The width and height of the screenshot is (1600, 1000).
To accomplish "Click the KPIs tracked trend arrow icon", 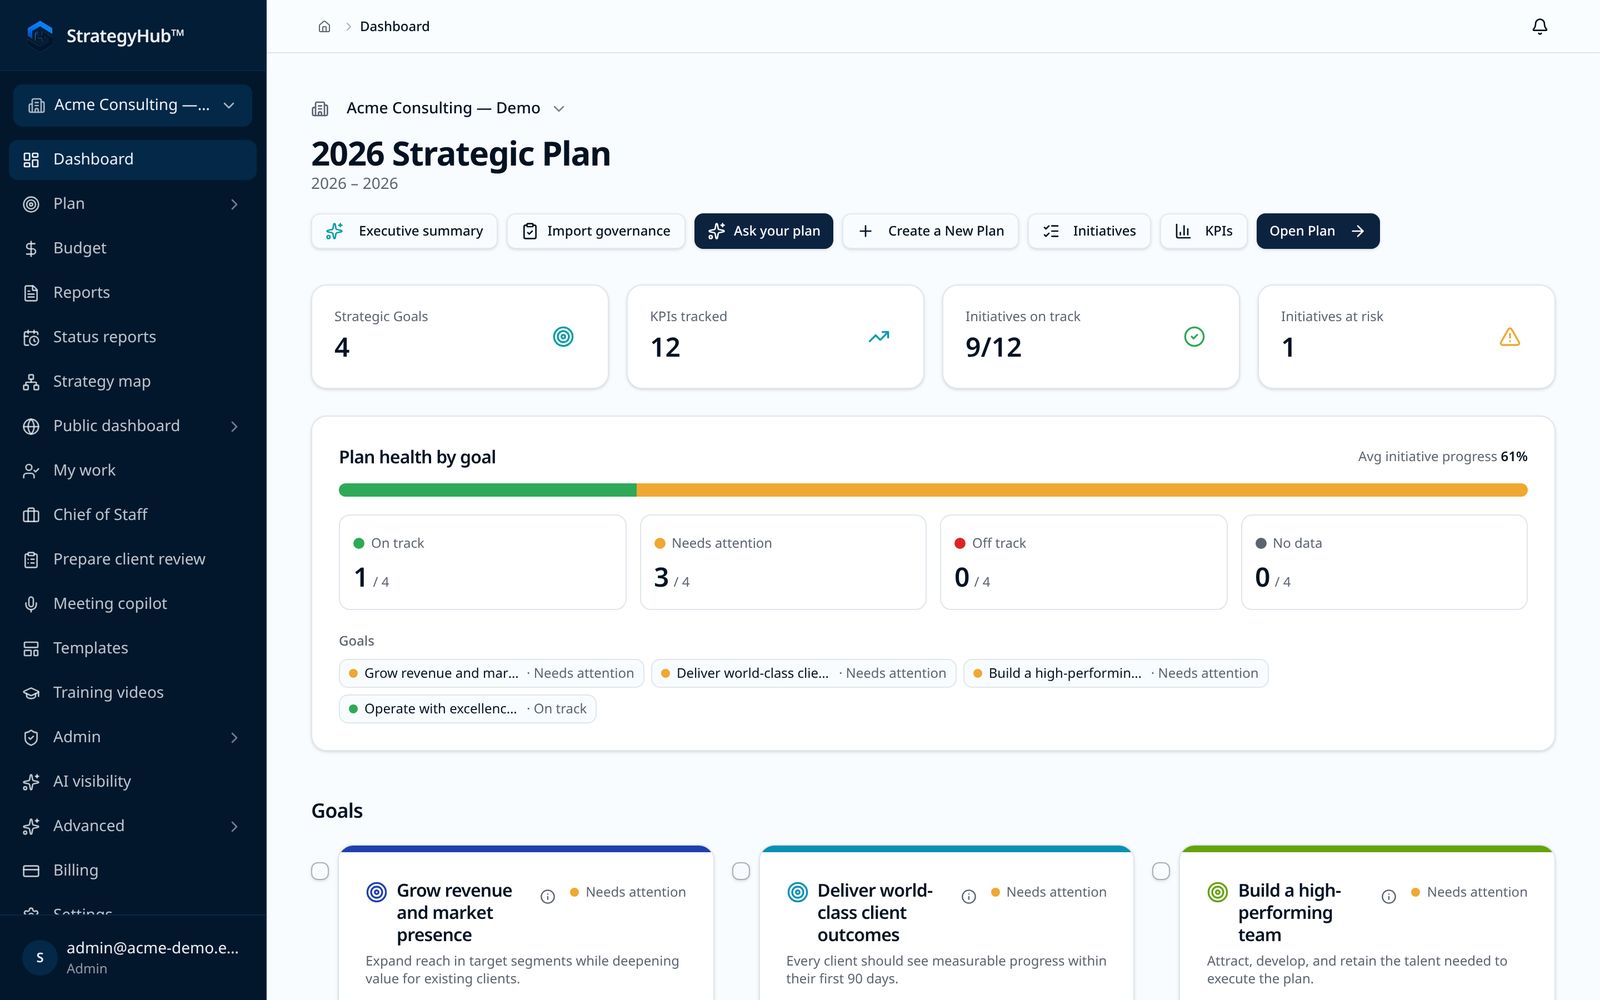I will point(879,337).
